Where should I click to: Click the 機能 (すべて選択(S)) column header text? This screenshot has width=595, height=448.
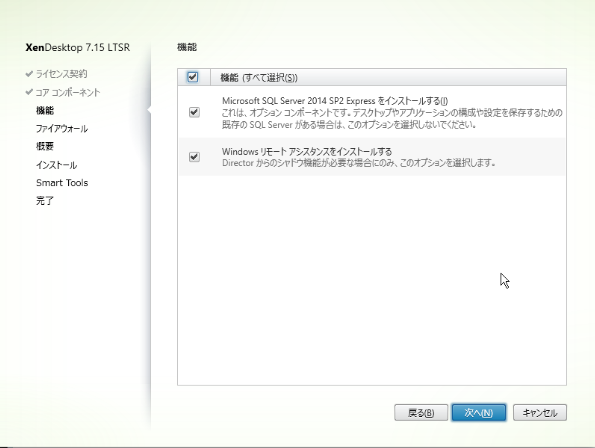(x=259, y=78)
